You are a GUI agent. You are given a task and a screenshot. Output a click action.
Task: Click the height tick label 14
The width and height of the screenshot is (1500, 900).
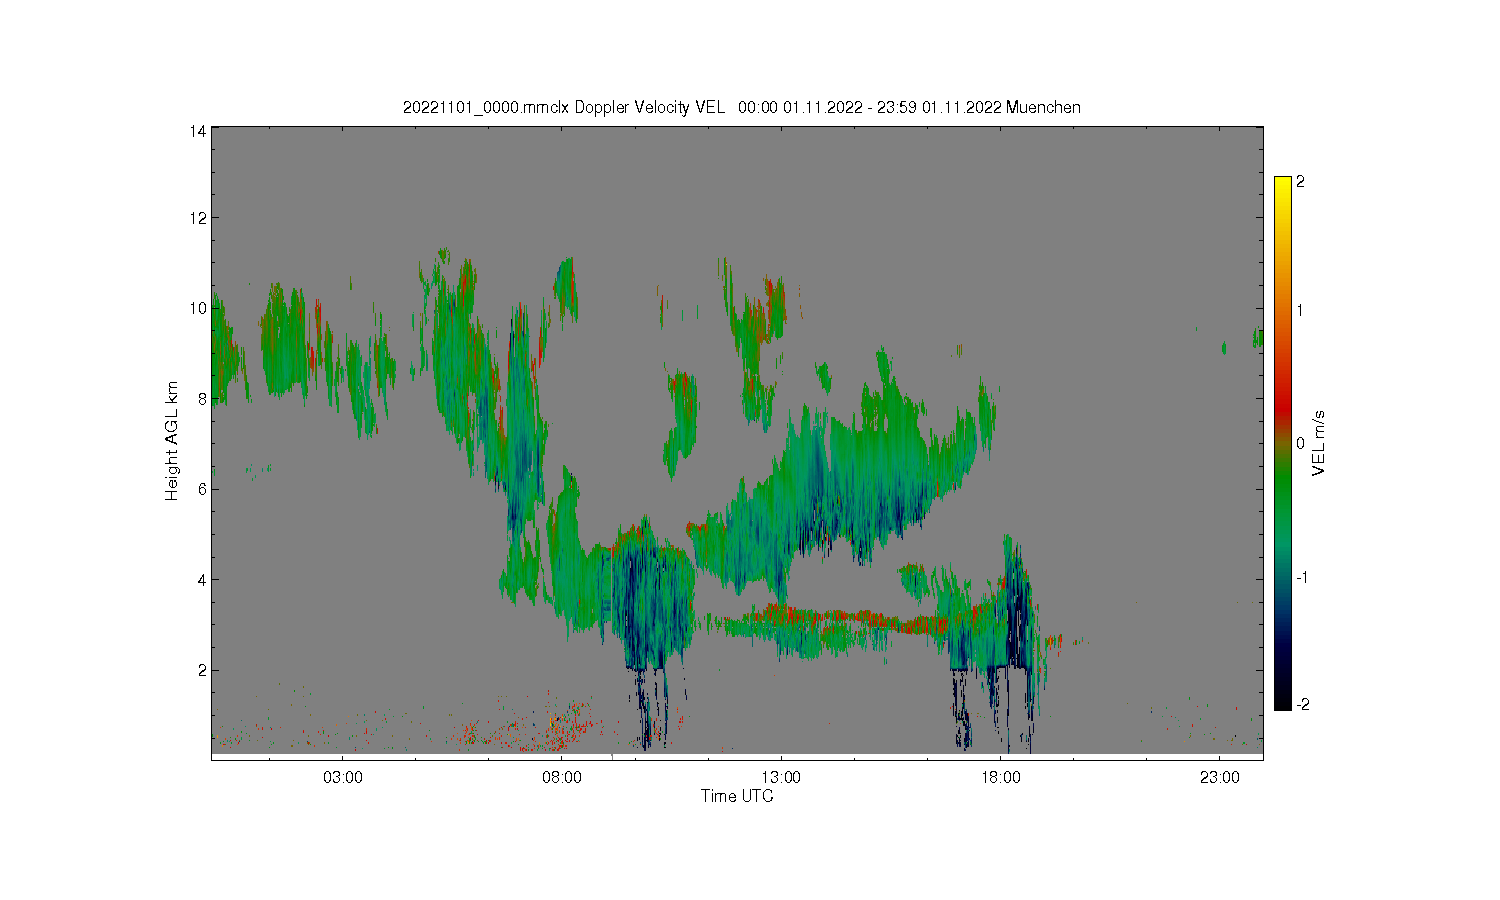tap(199, 131)
